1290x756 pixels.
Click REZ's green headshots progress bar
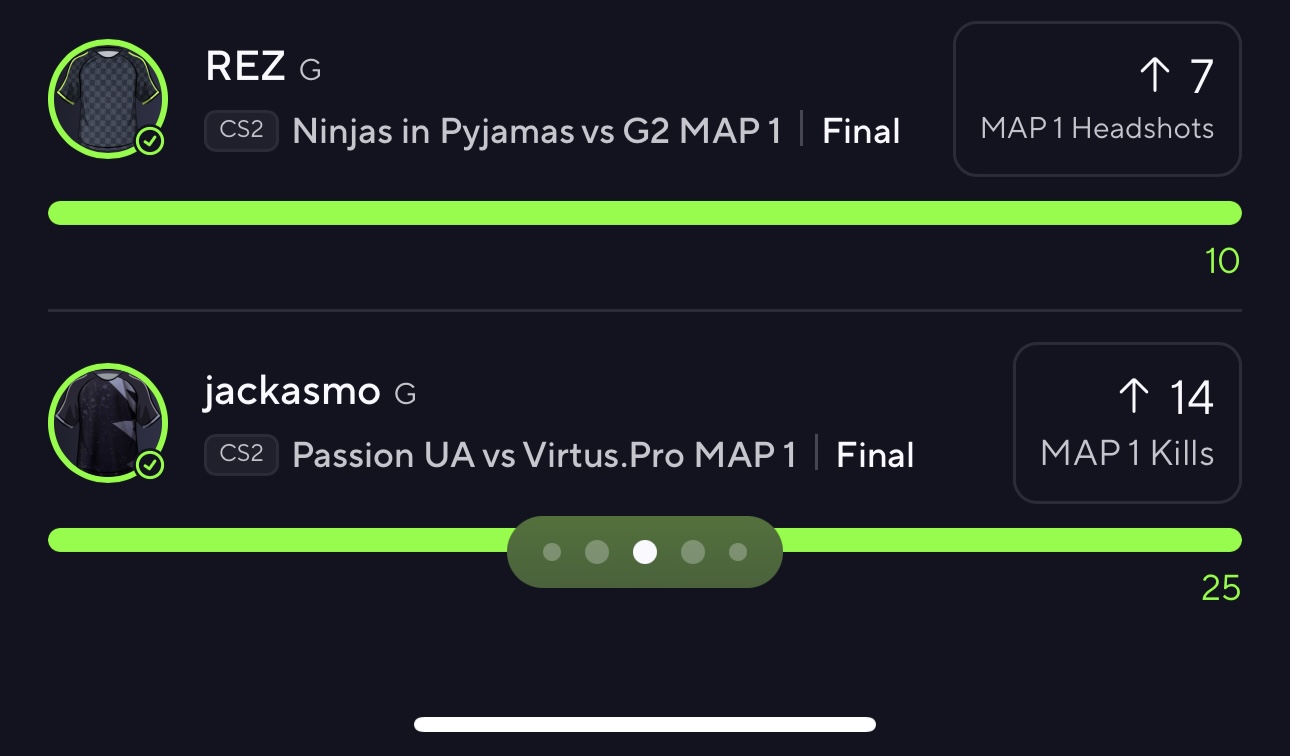pyautogui.click(x=645, y=213)
